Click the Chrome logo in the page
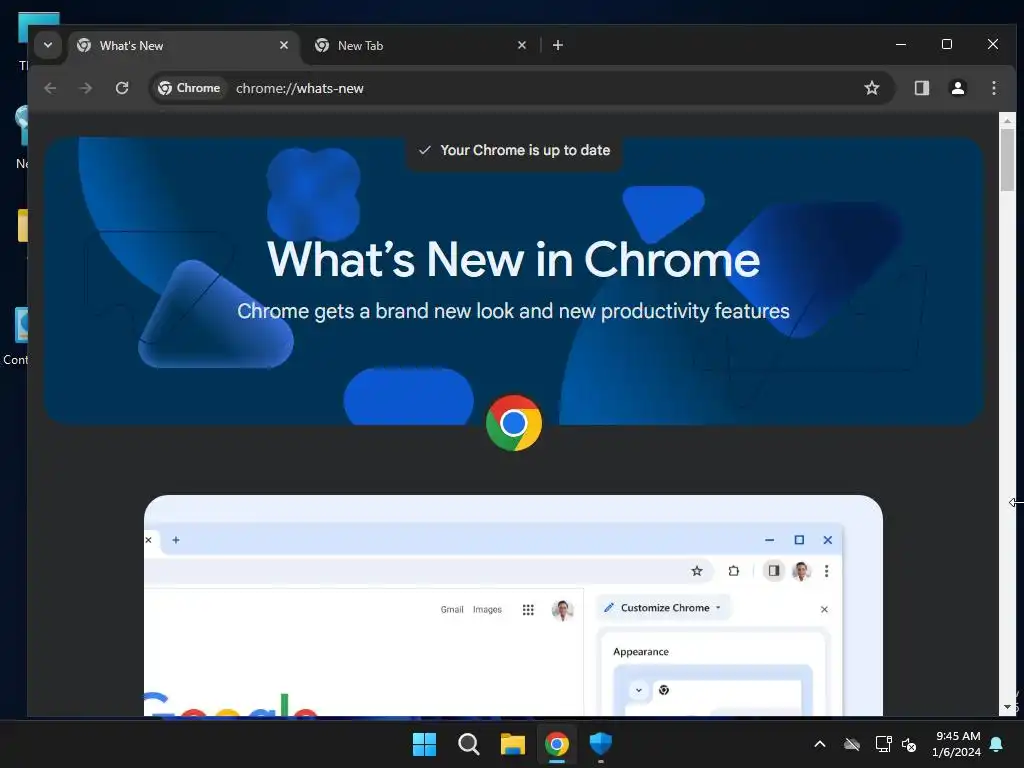This screenshot has width=1024, height=768. tap(514, 423)
